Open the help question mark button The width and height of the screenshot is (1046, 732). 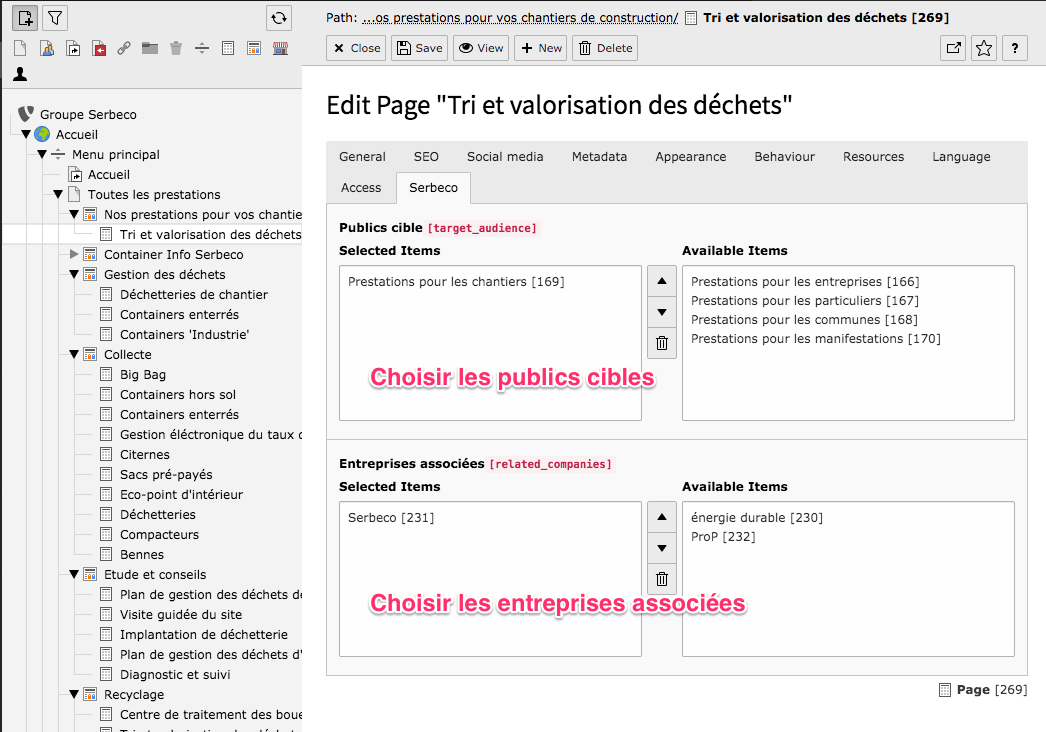(1016, 48)
